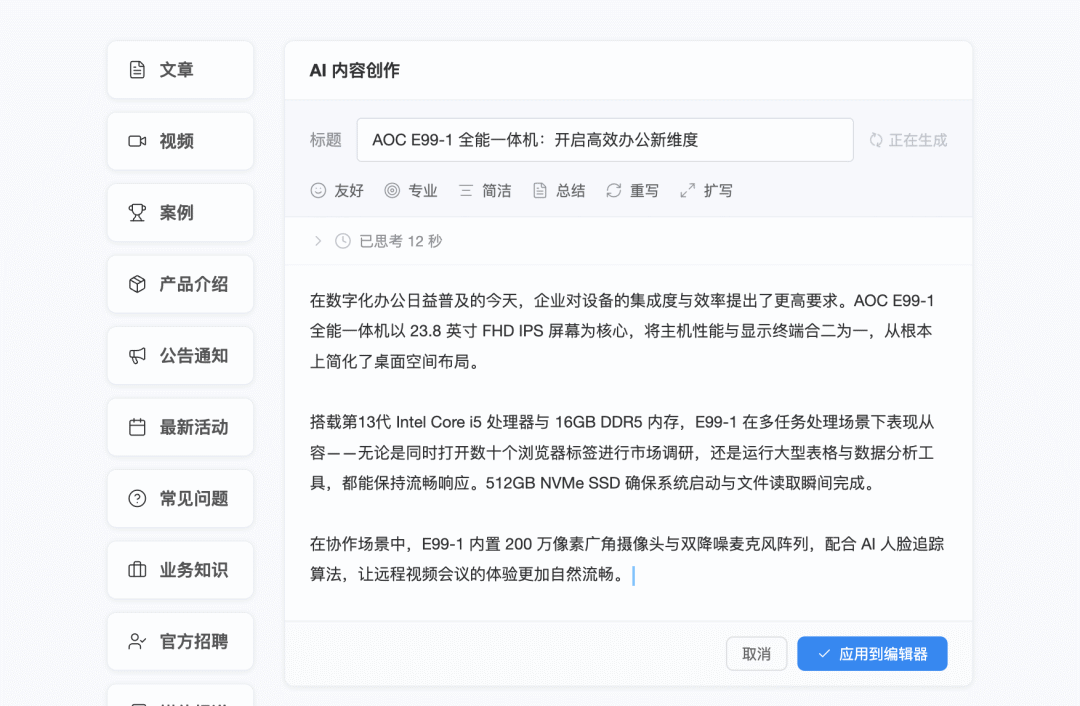Click the megaphone icon beside 公告通知

click(137, 355)
